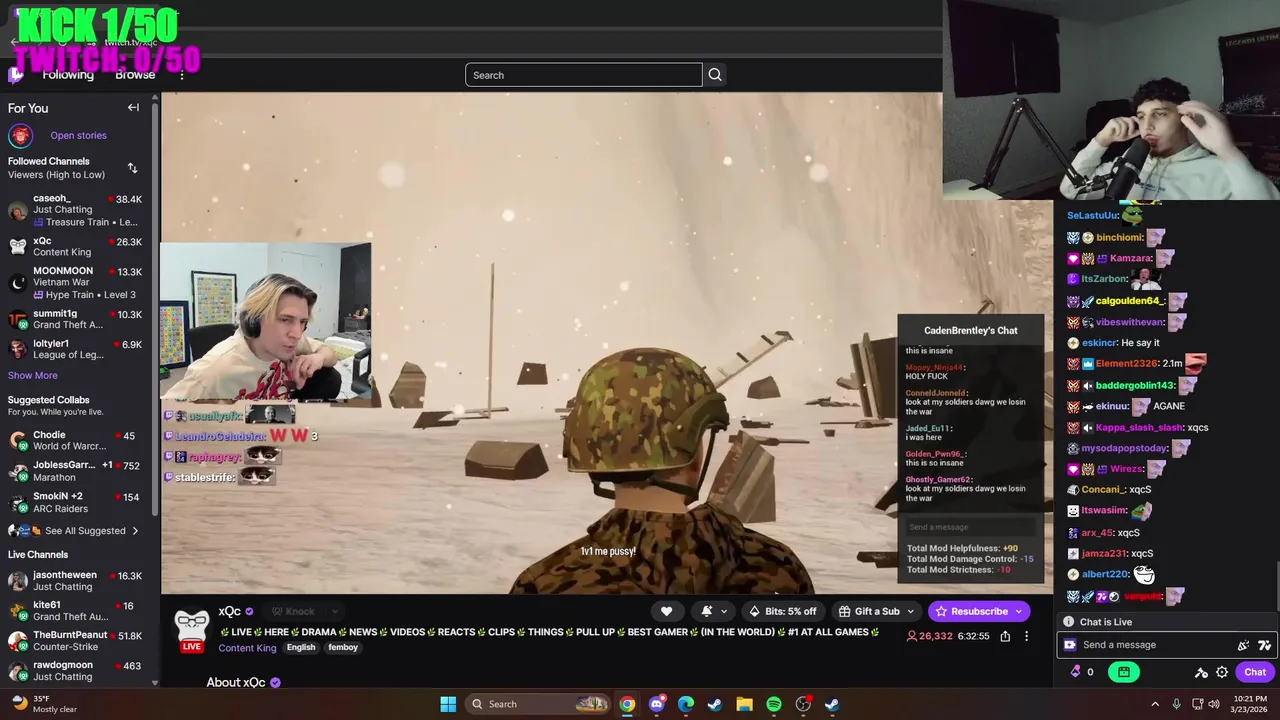This screenshot has width=1280, height=720.
Task: Show hidden system tray icons
Action: (x=1155, y=704)
